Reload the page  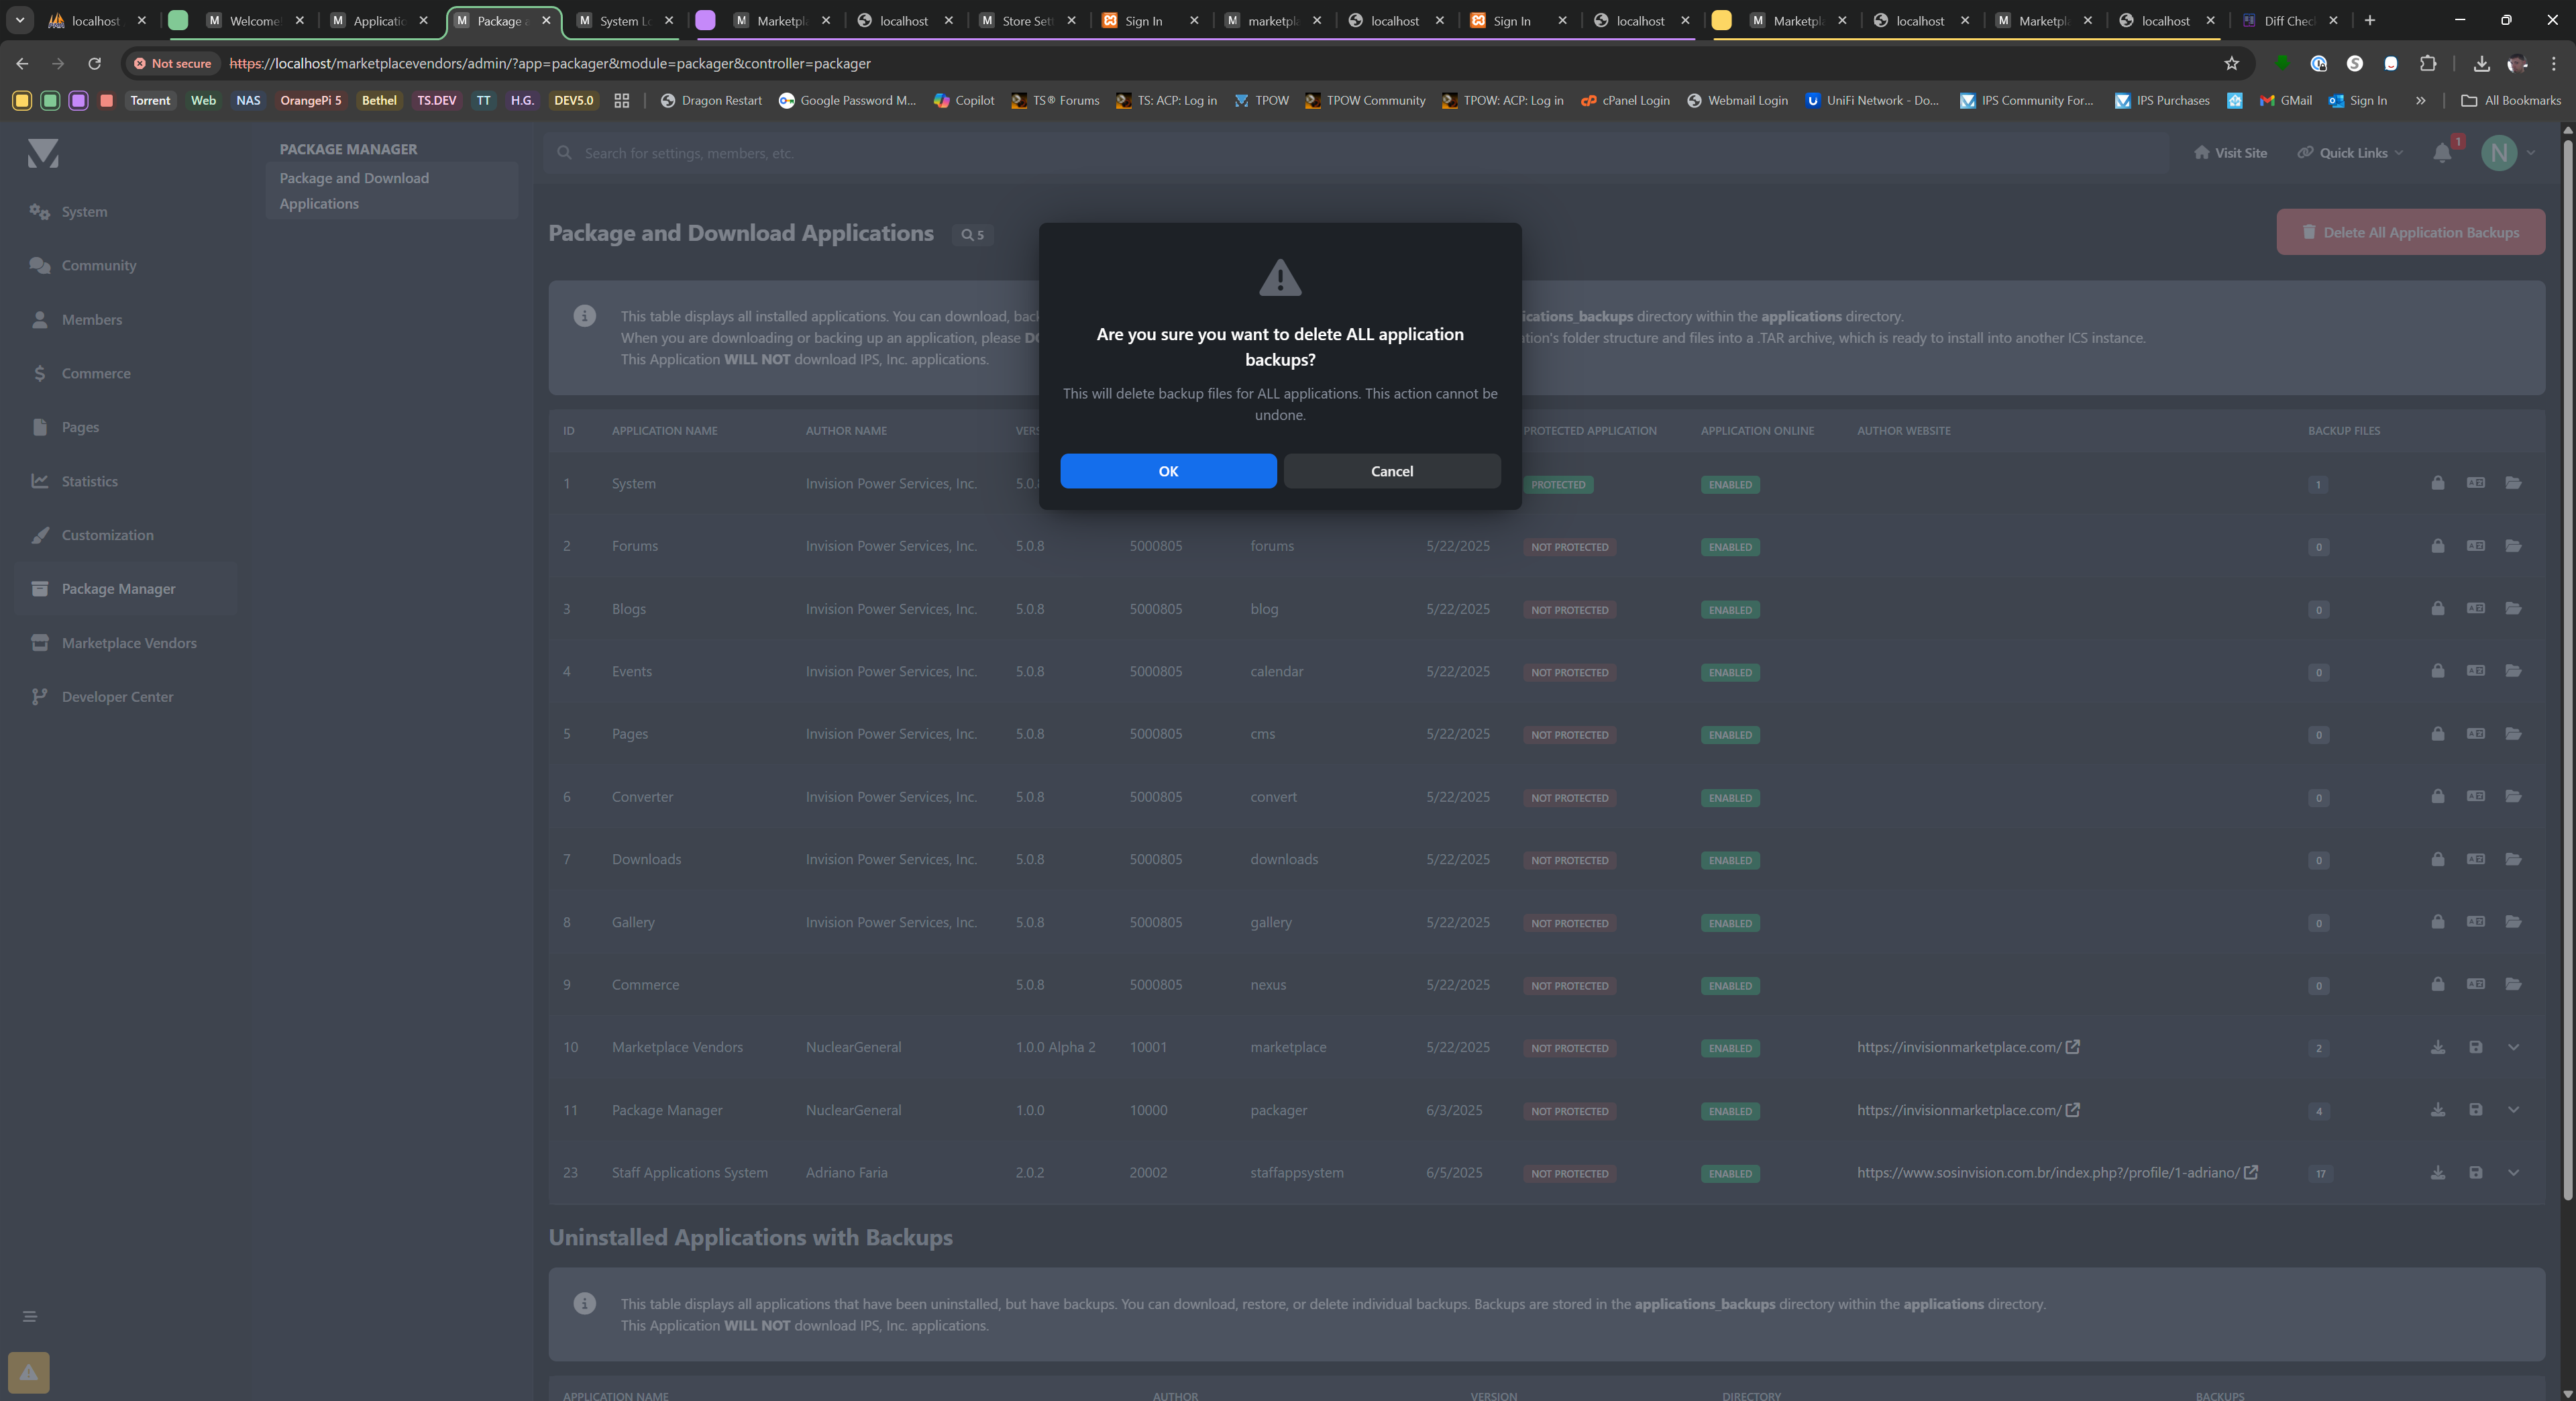pyautogui.click(x=94, y=63)
